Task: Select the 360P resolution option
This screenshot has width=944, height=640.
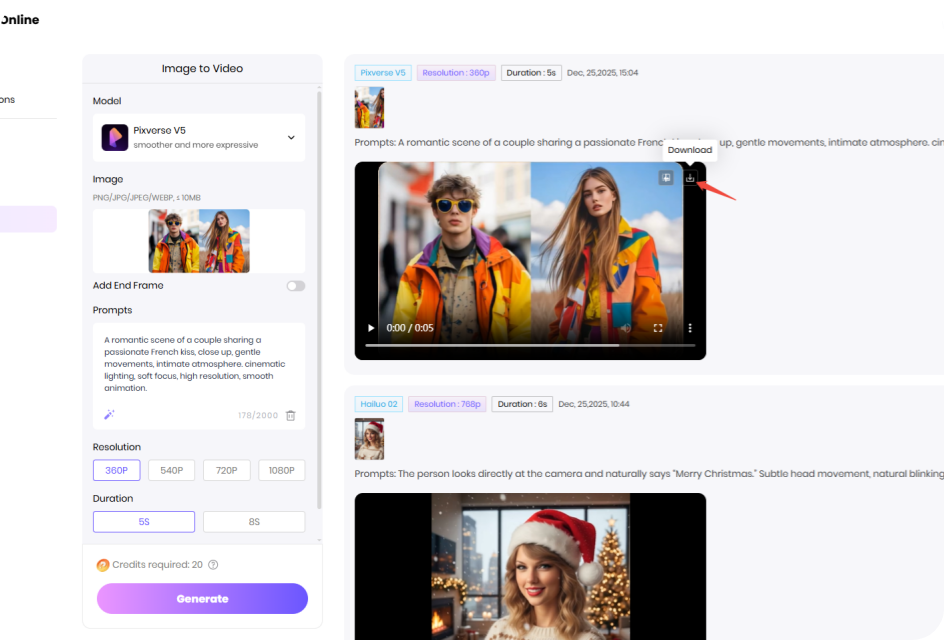Action: coord(116,470)
